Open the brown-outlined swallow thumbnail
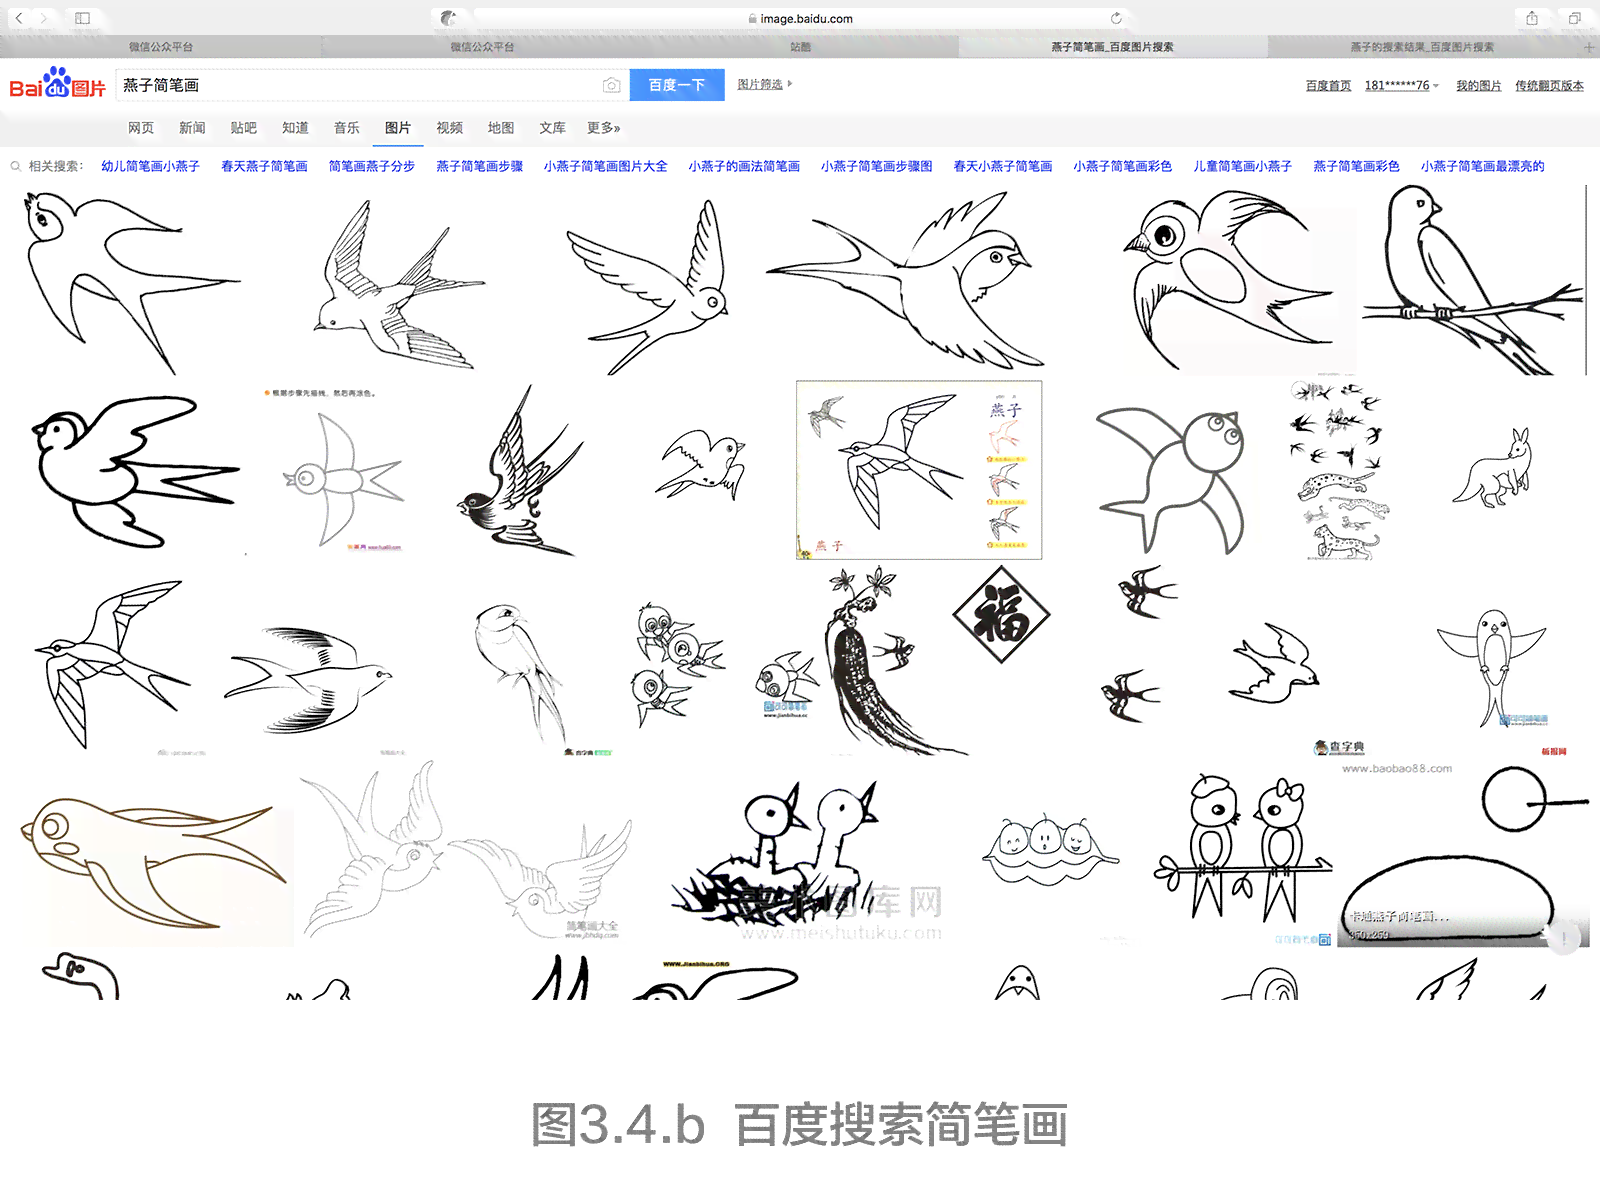1600x1200 pixels. tap(156, 865)
